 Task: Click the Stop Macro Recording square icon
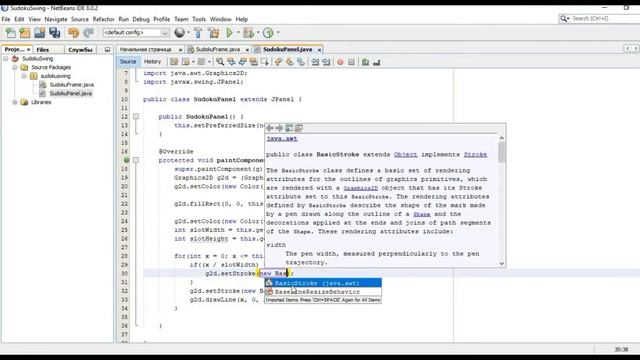pos(351,62)
